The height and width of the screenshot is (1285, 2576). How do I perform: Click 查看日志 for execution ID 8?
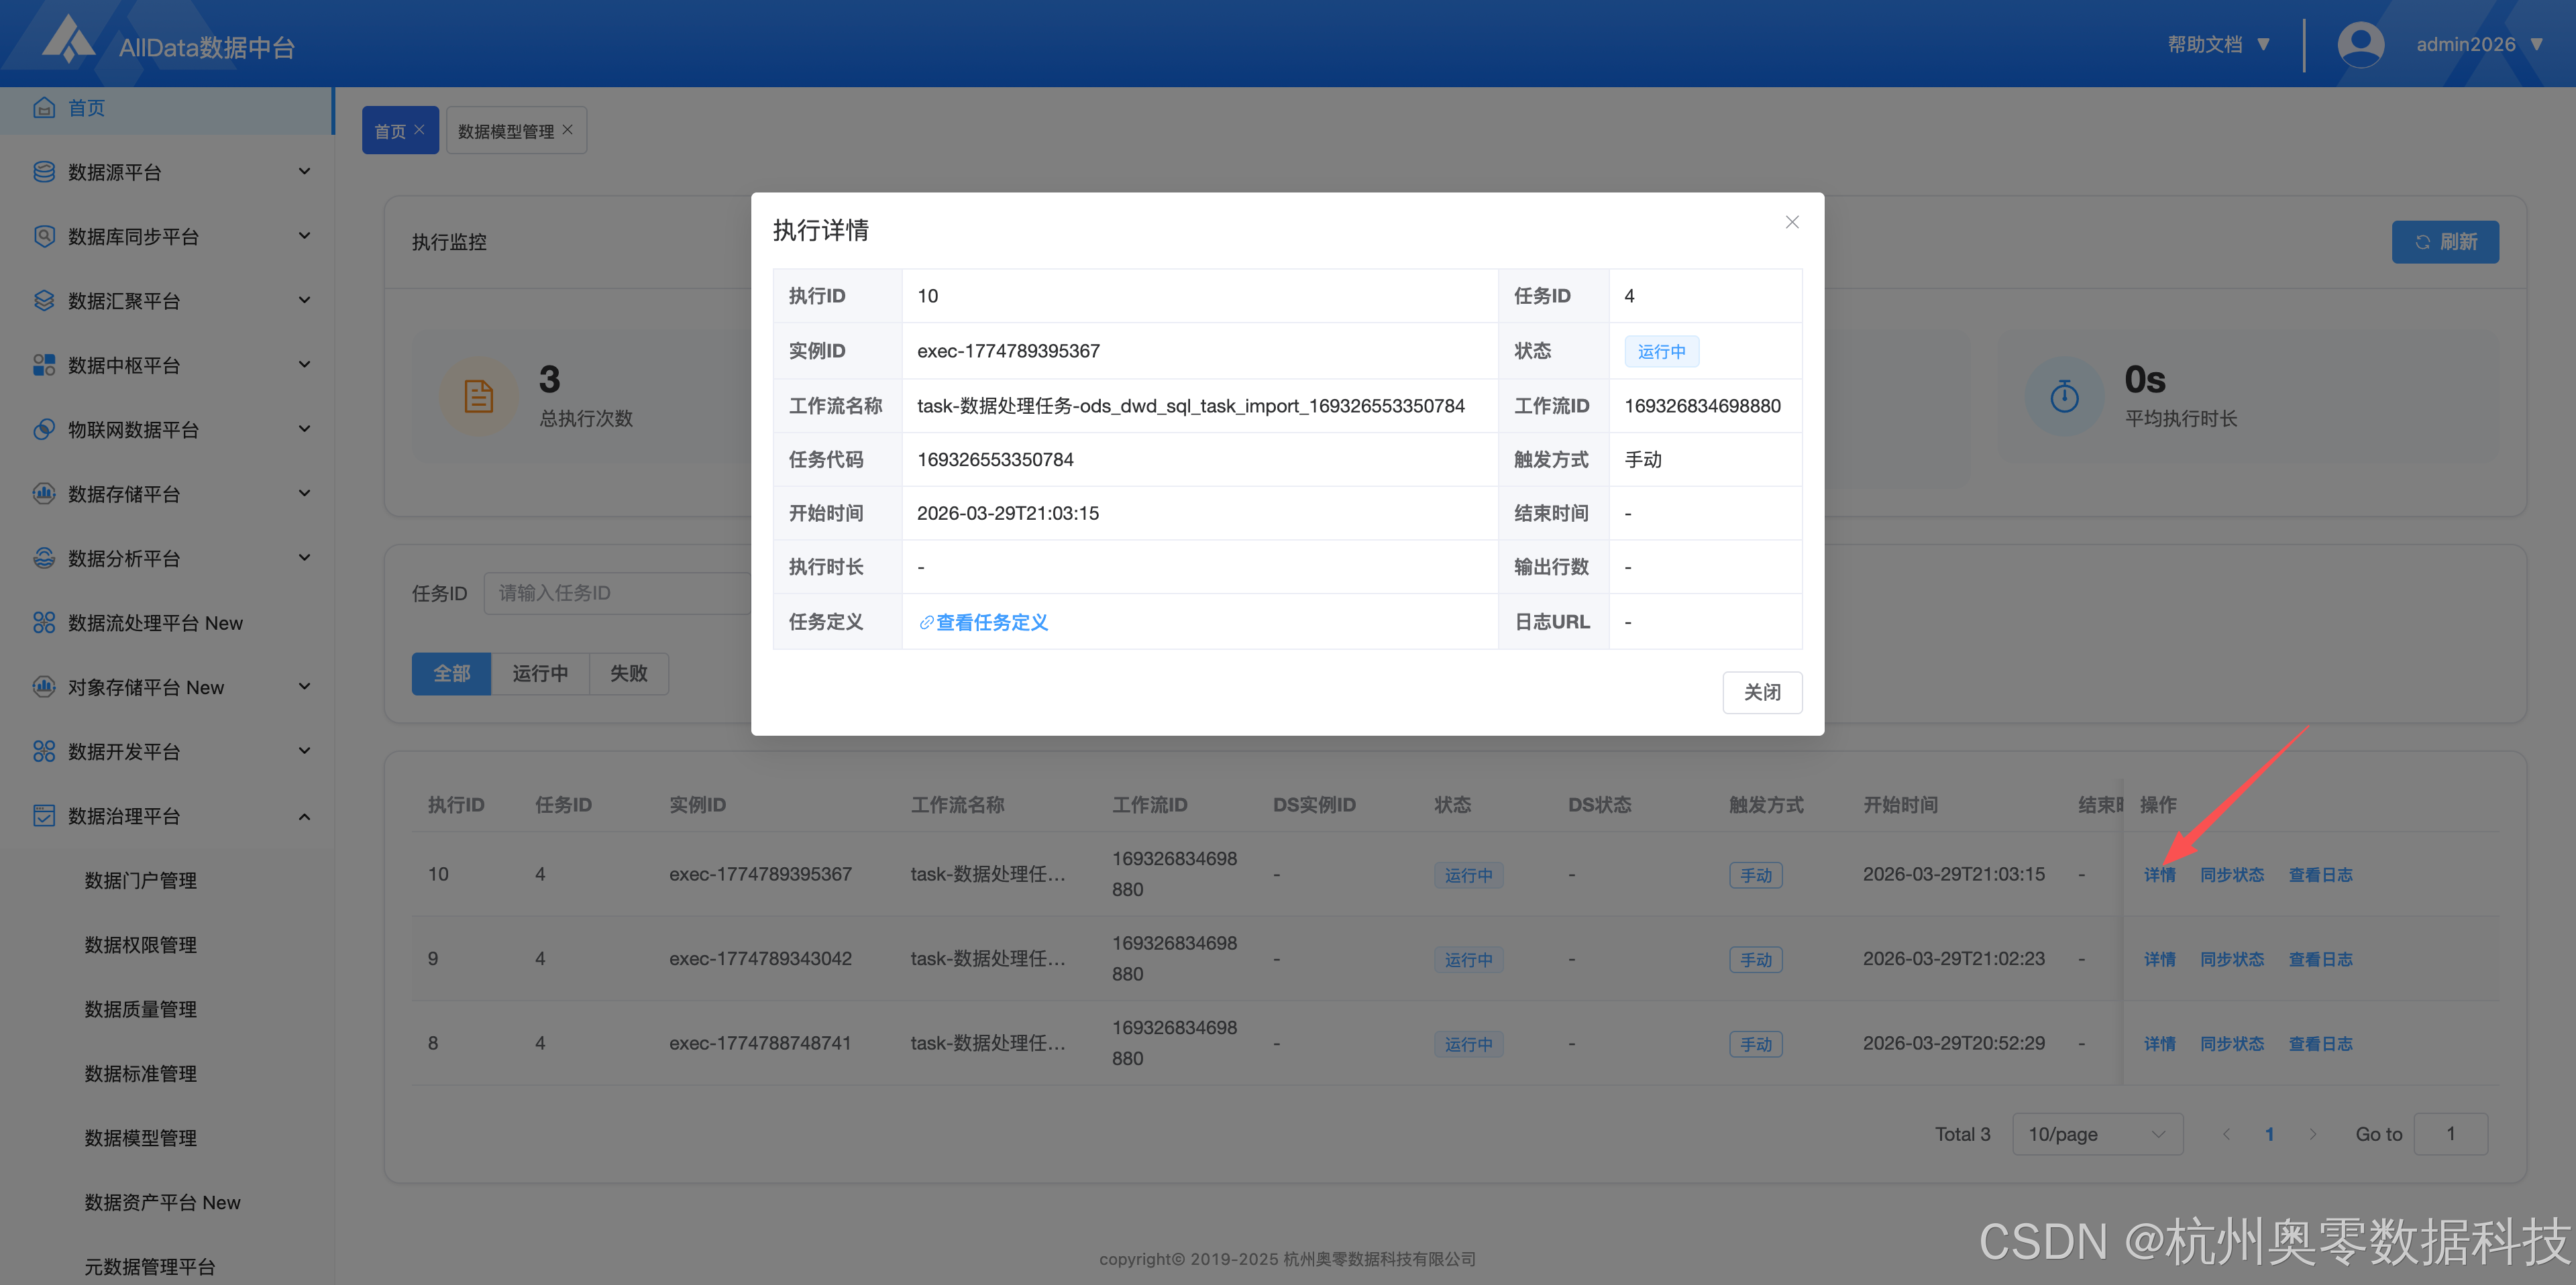point(2320,1043)
